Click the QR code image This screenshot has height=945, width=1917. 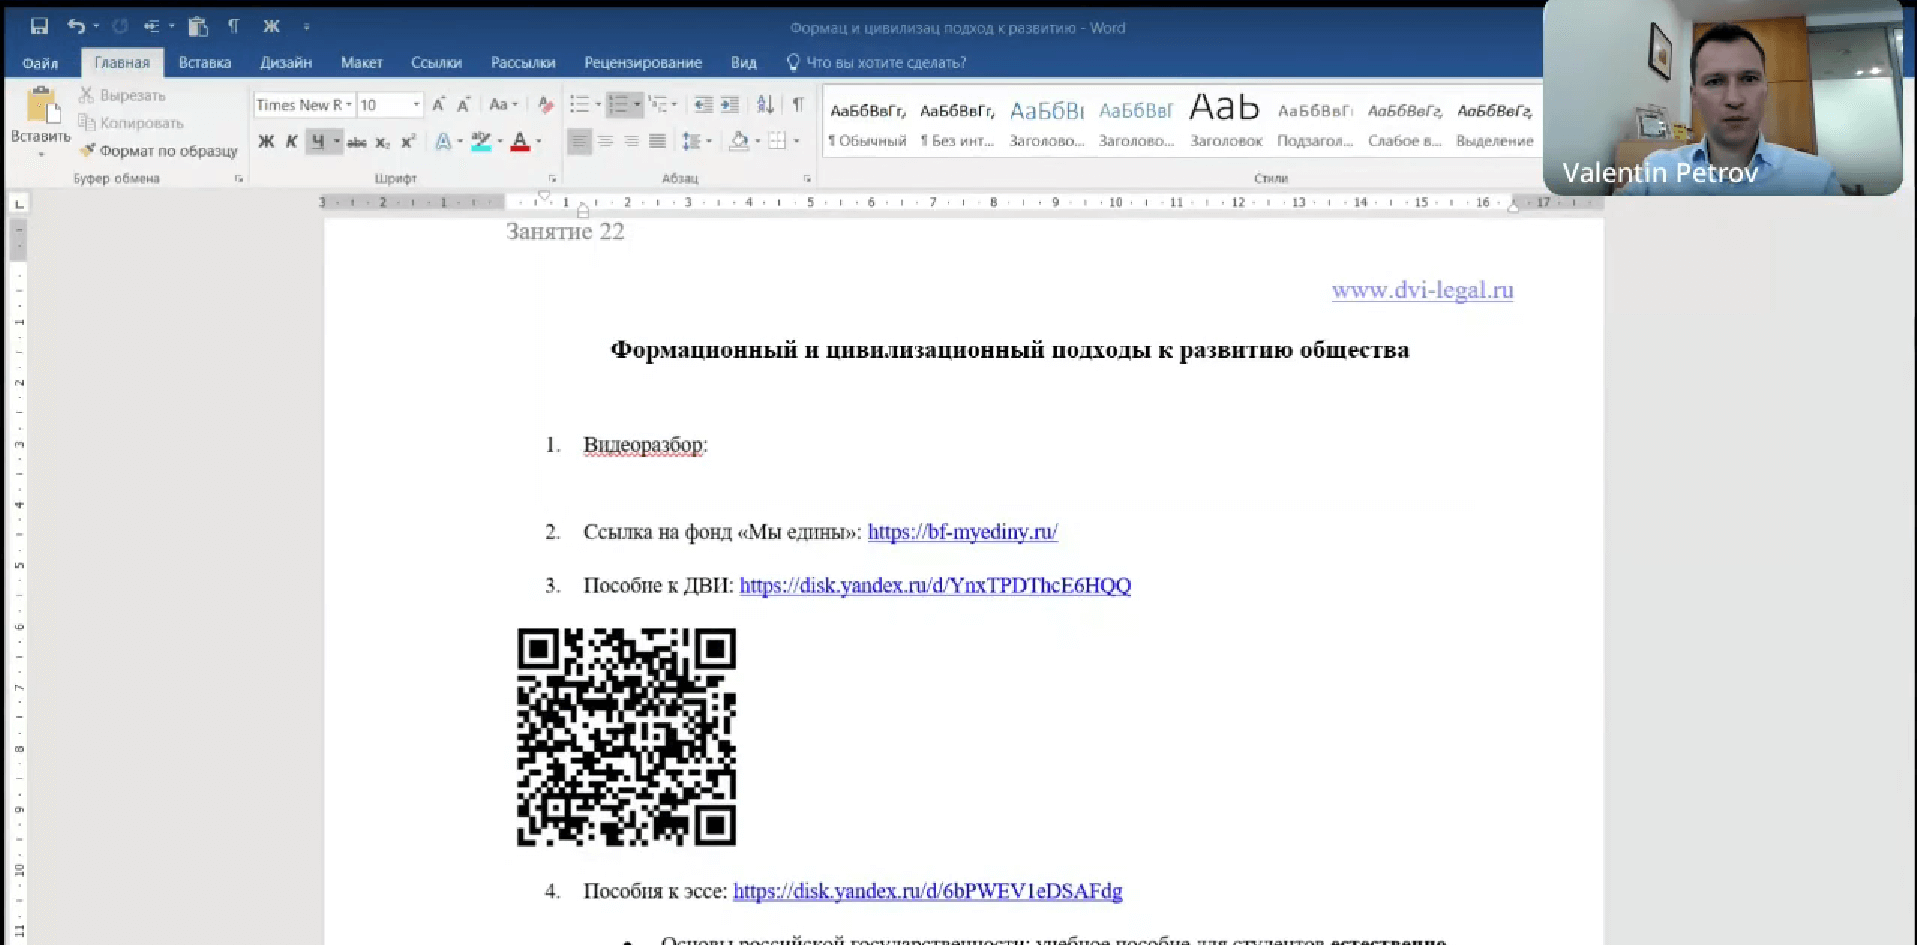[x=626, y=737]
